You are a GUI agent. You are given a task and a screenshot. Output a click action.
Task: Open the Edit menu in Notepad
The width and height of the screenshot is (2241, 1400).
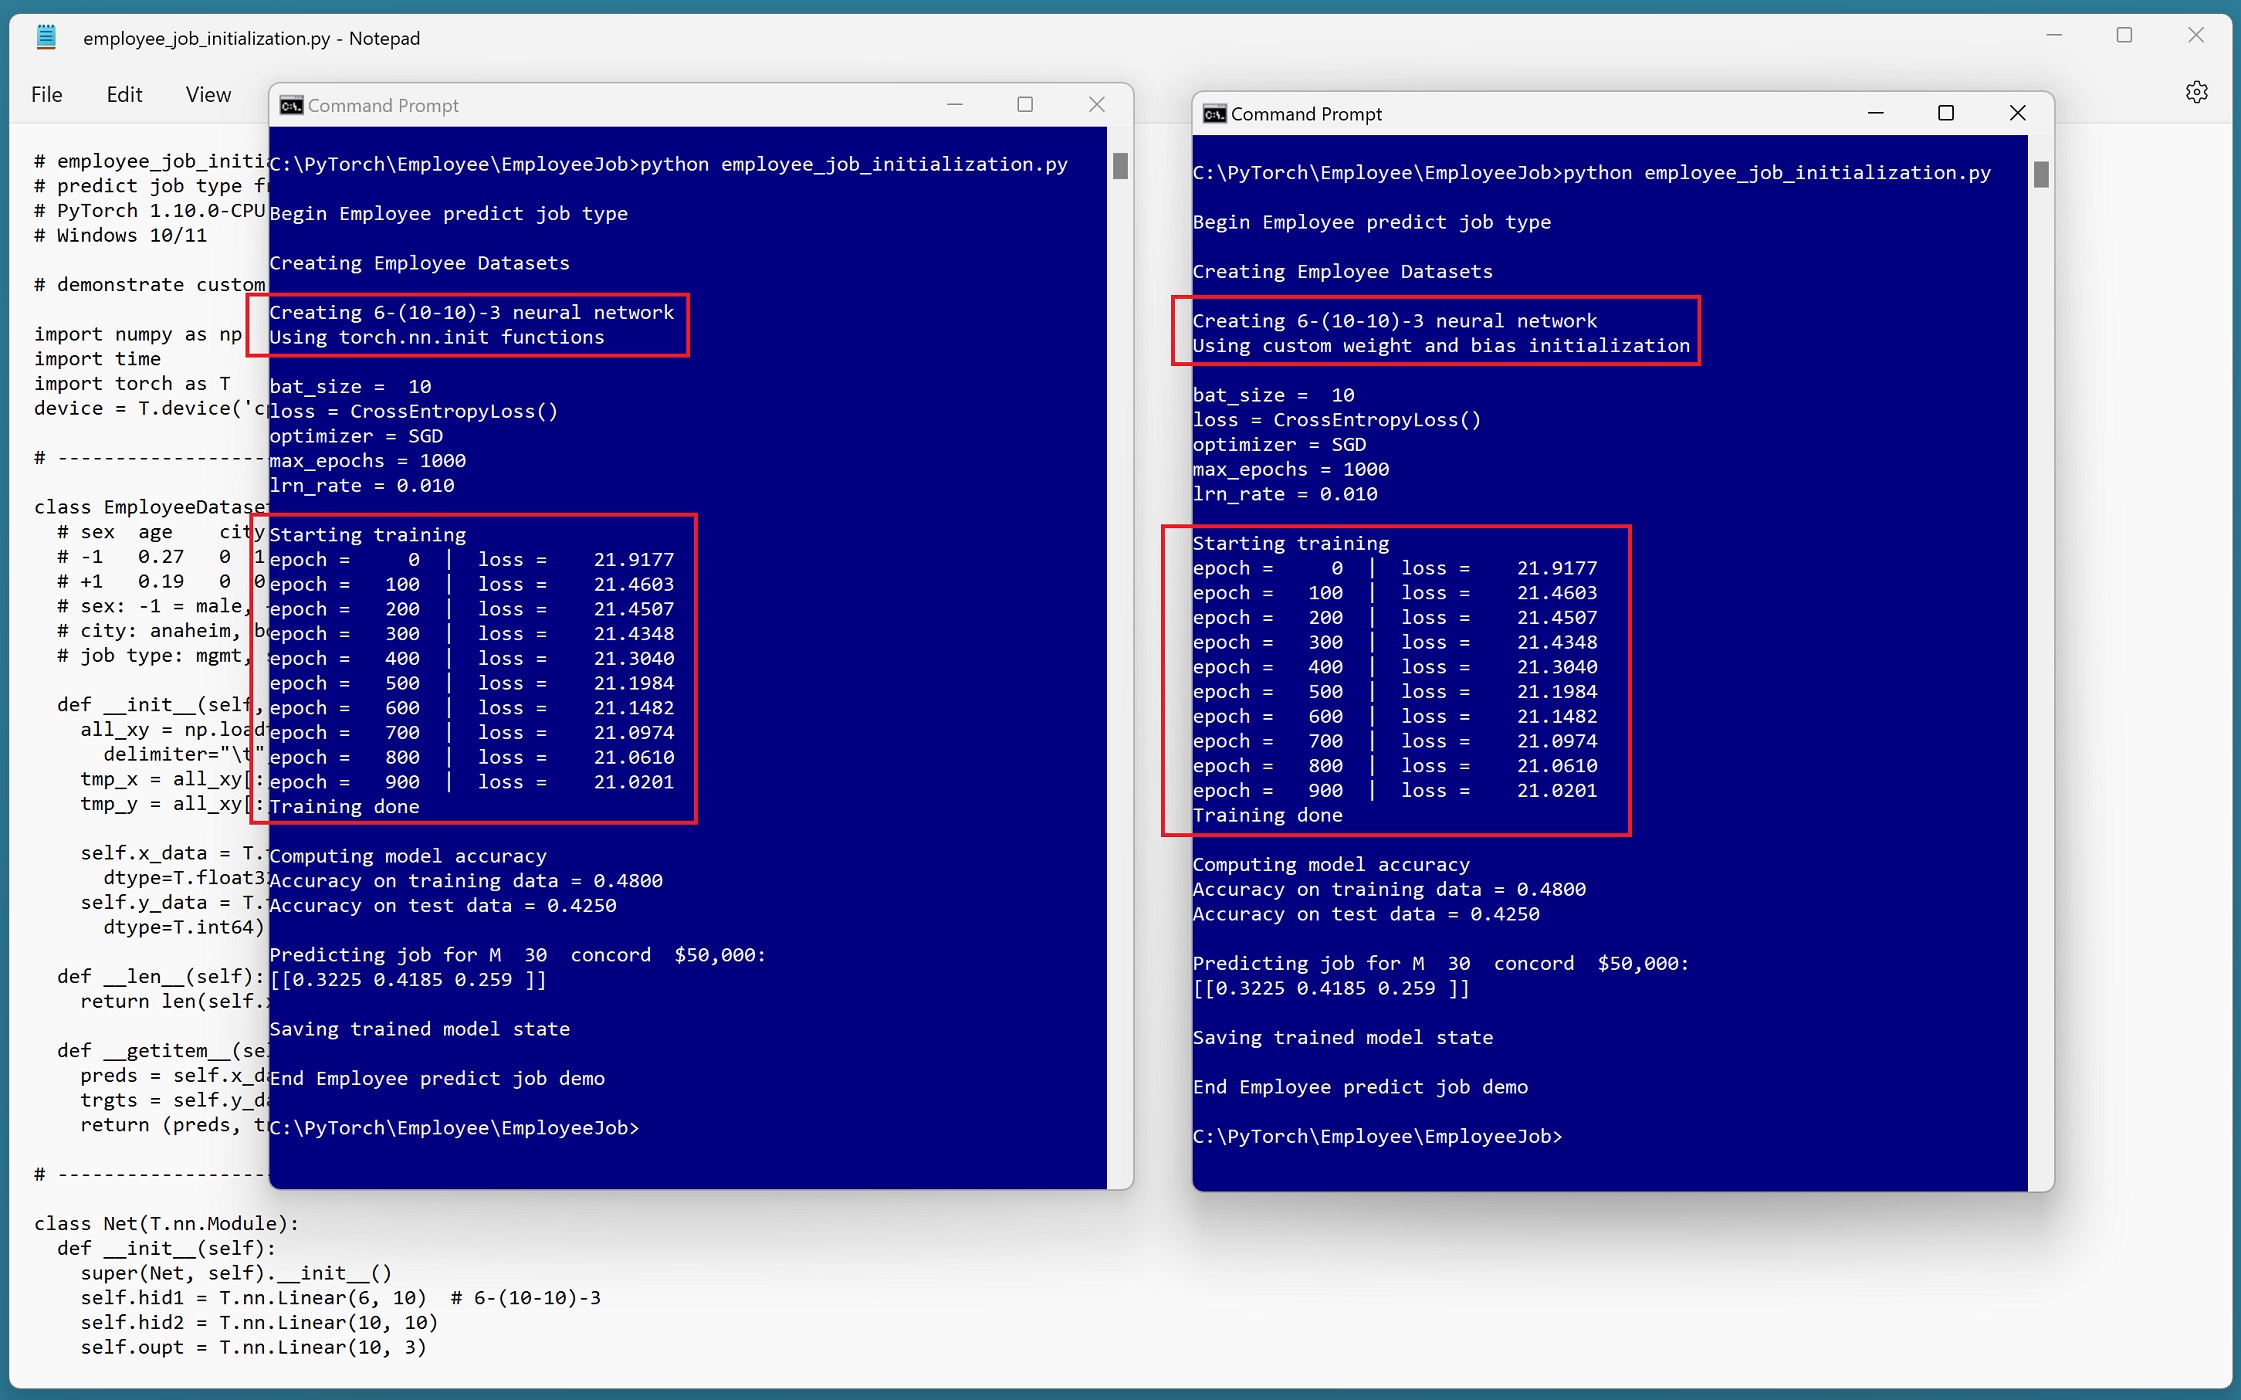[x=124, y=94]
